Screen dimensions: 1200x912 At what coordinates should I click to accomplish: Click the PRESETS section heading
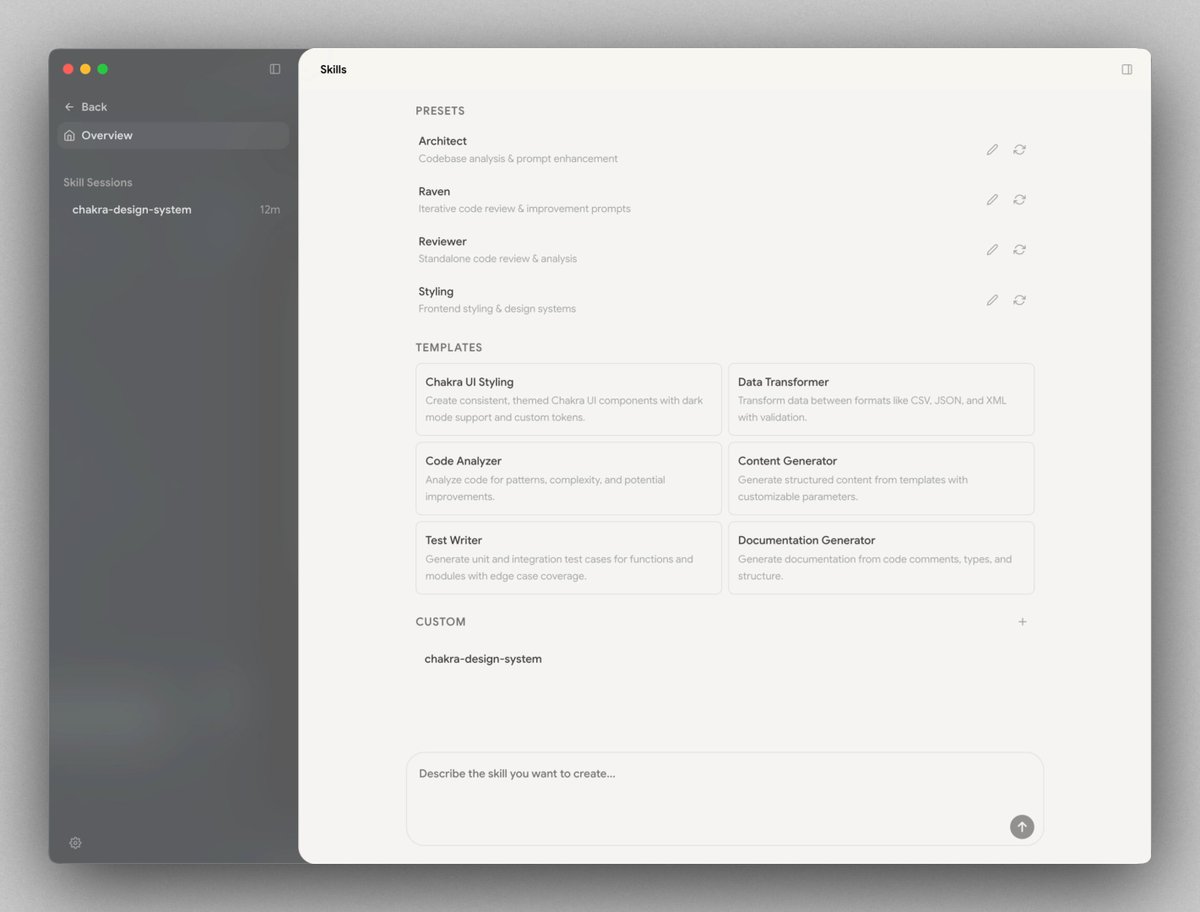click(x=440, y=111)
